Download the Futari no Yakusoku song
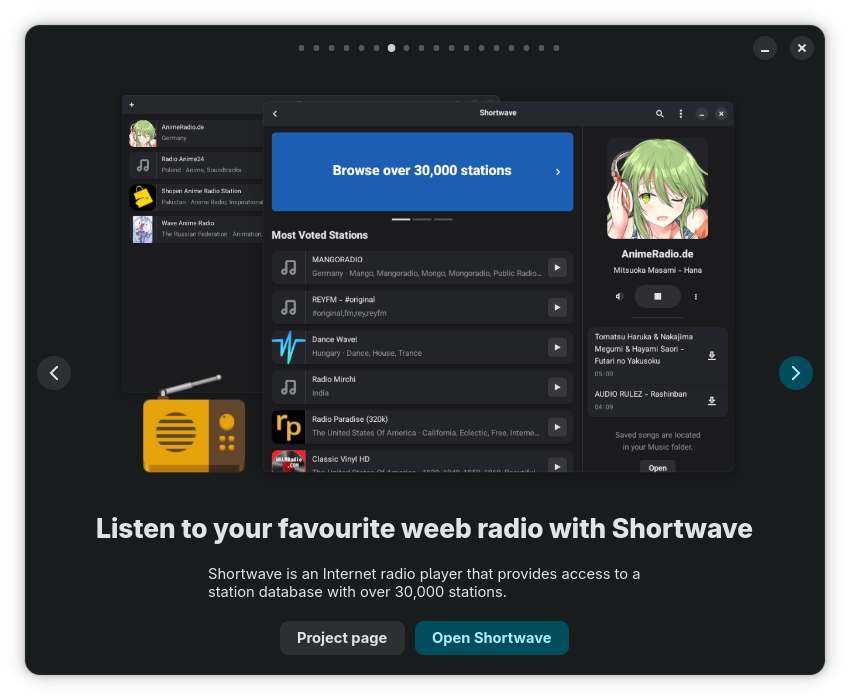Screen dimensions: 850x700 click(712, 355)
